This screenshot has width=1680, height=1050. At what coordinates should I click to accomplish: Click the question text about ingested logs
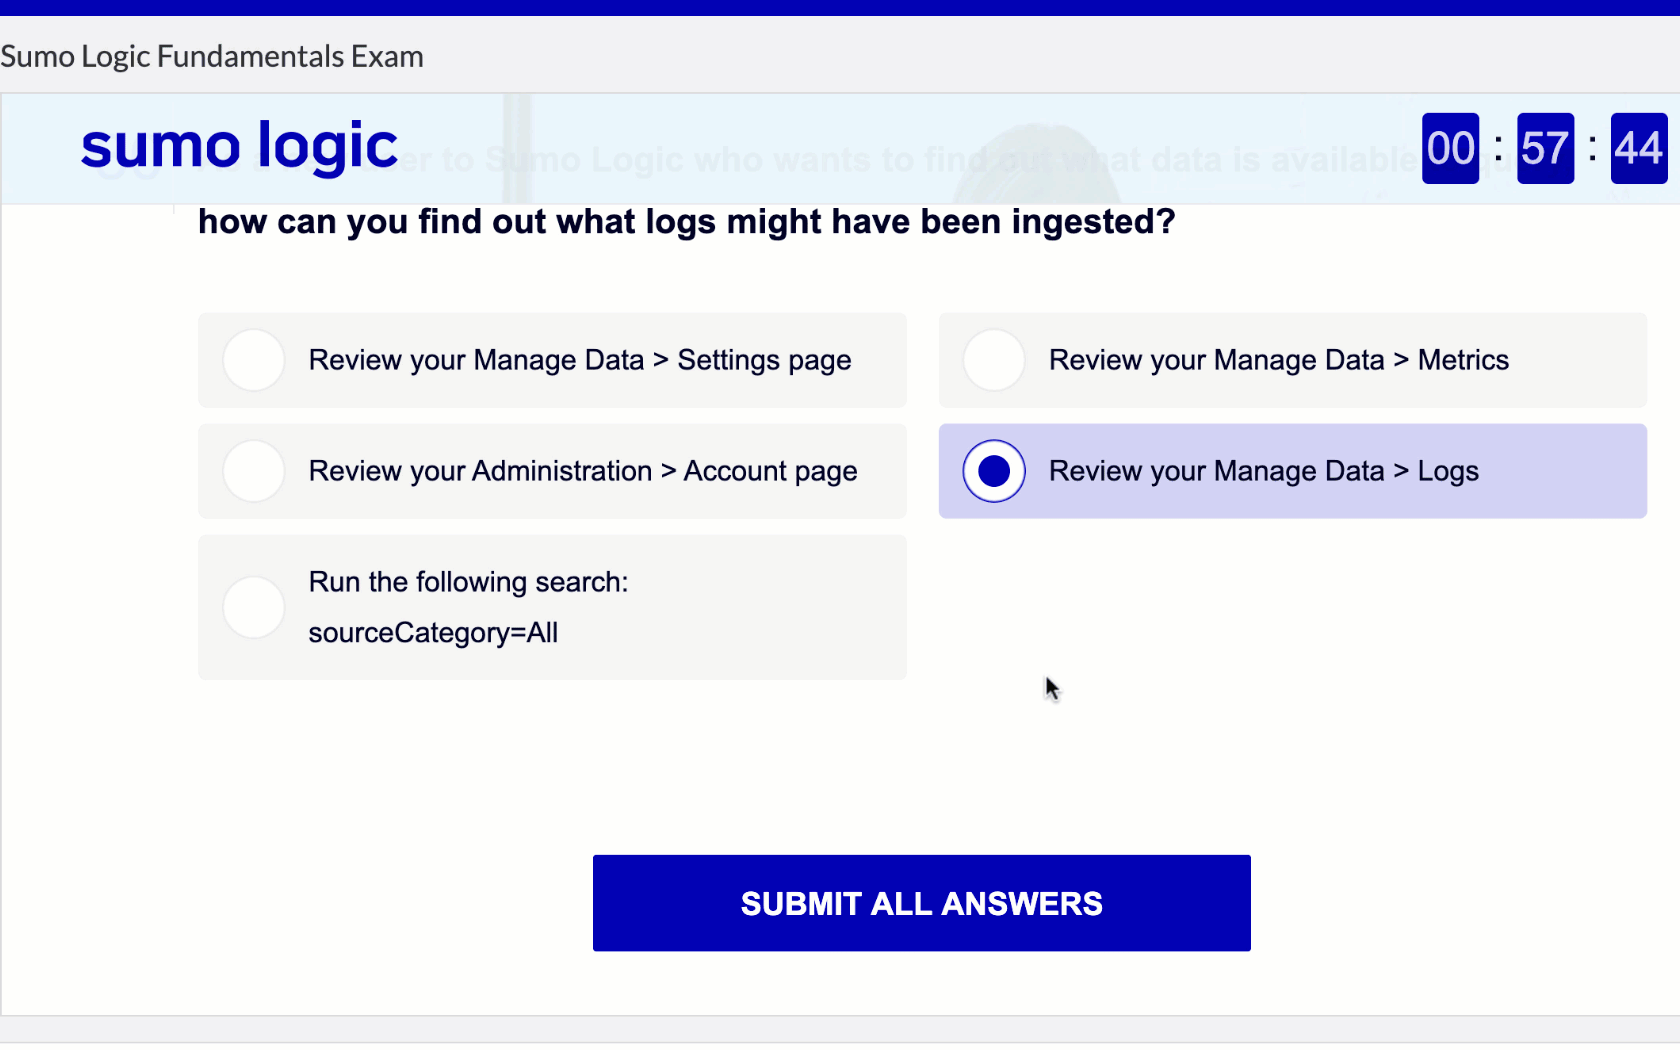pyautogui.click(x=686, y=222)
